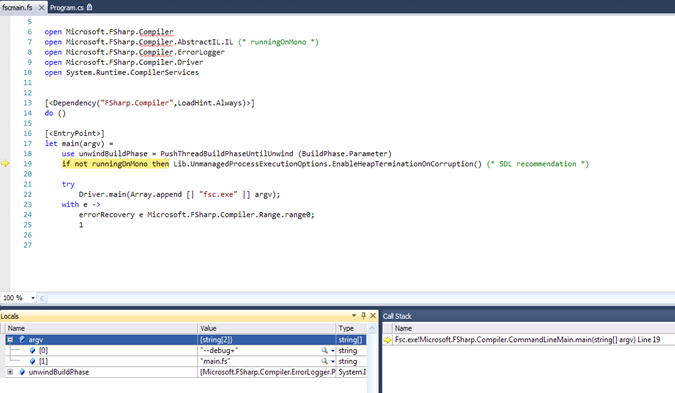Screen dimensions: 675x393
Task: Open visualizer dropdown arrow for "main.fs" value
Action: pos(332,361)
